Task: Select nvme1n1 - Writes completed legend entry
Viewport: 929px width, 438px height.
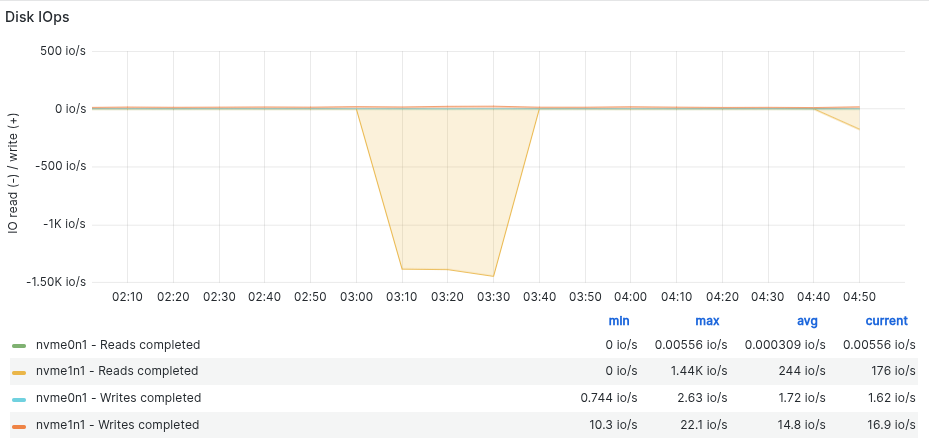Action: coord(118,425)
